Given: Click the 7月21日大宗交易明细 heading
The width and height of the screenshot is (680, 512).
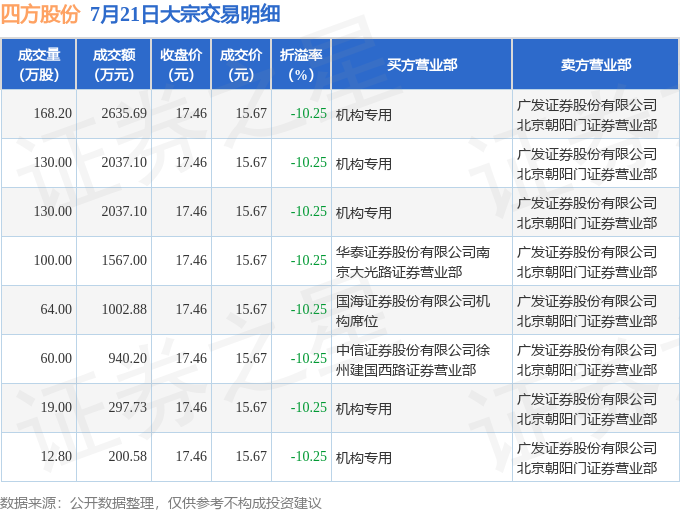Looking at the screenshot, I should pos(185,14).
